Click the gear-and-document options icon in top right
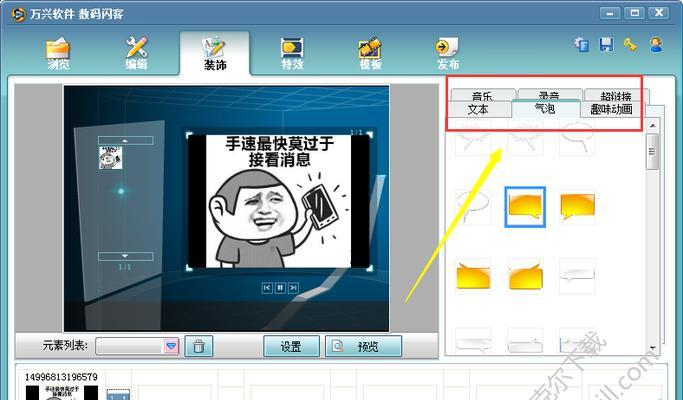Viewport: 683px width, 400px height. tap(582, 44)
